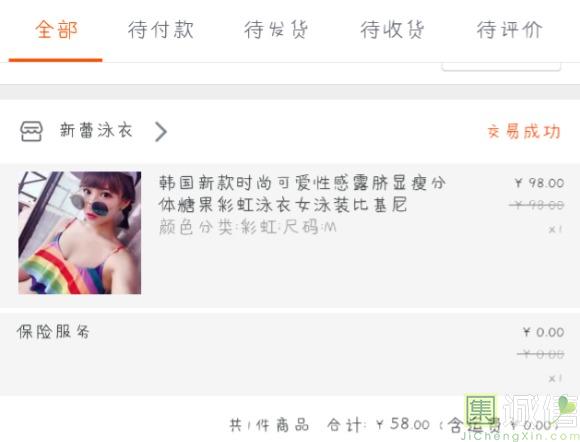The width and height of the screenshot is (580, 442).
Task: Go to the 待收货 tab
Action: coord(392,30)
